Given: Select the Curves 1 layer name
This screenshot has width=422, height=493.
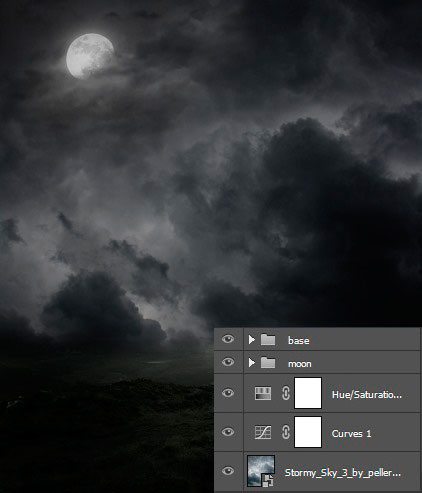Looking at the screenshot, I should click(x=351, y=433).
